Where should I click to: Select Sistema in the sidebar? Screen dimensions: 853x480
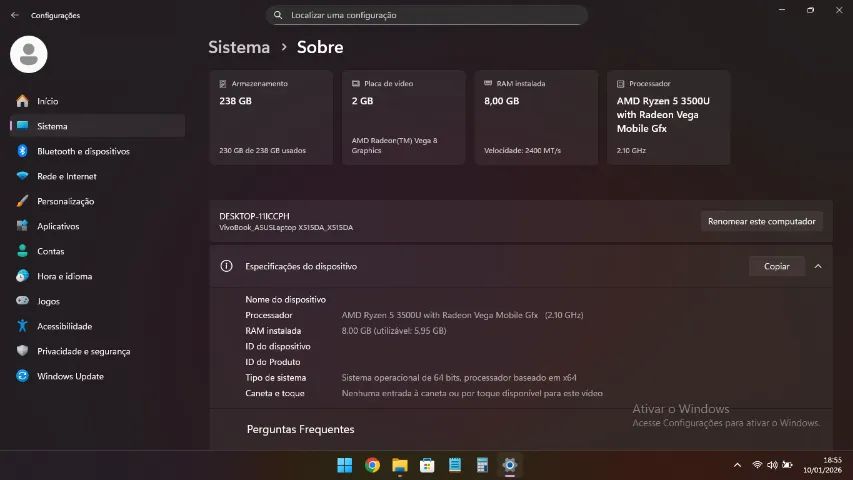tap(97, 126)
